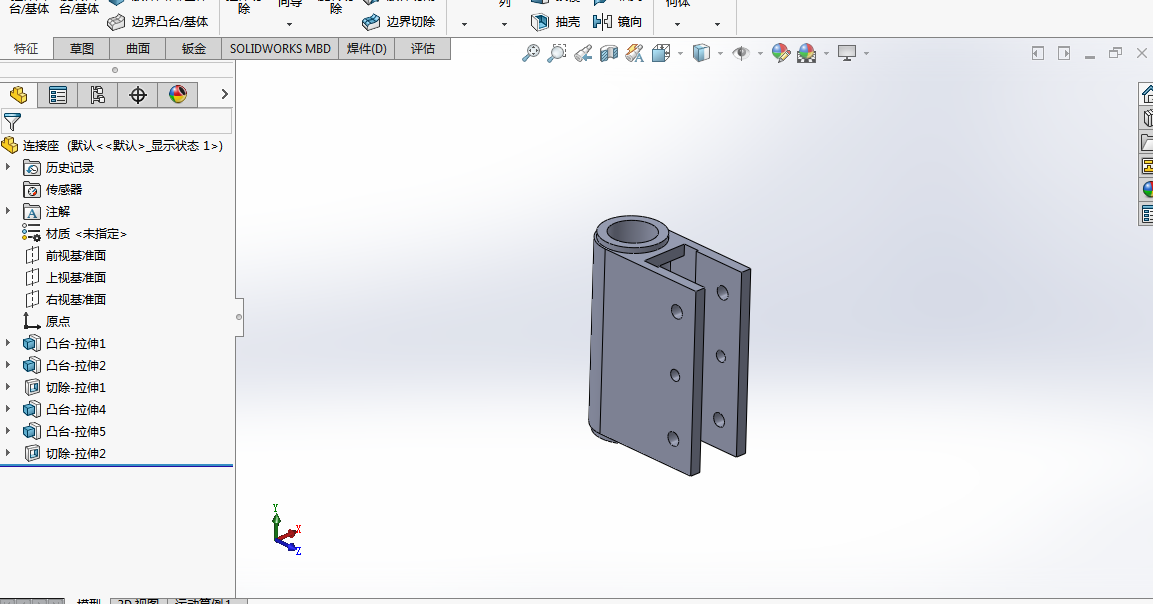The width and height of the screenshot is (1153, 604).
Task: Open Custom Properties task pane icon
Action: pos(1146,214)
